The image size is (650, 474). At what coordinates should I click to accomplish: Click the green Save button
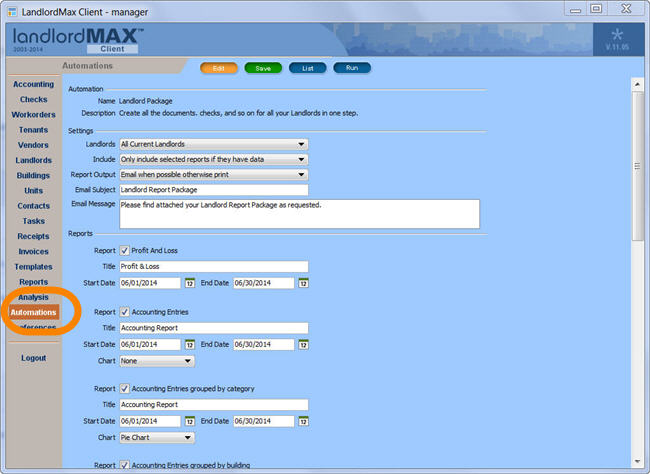(263, 68)
